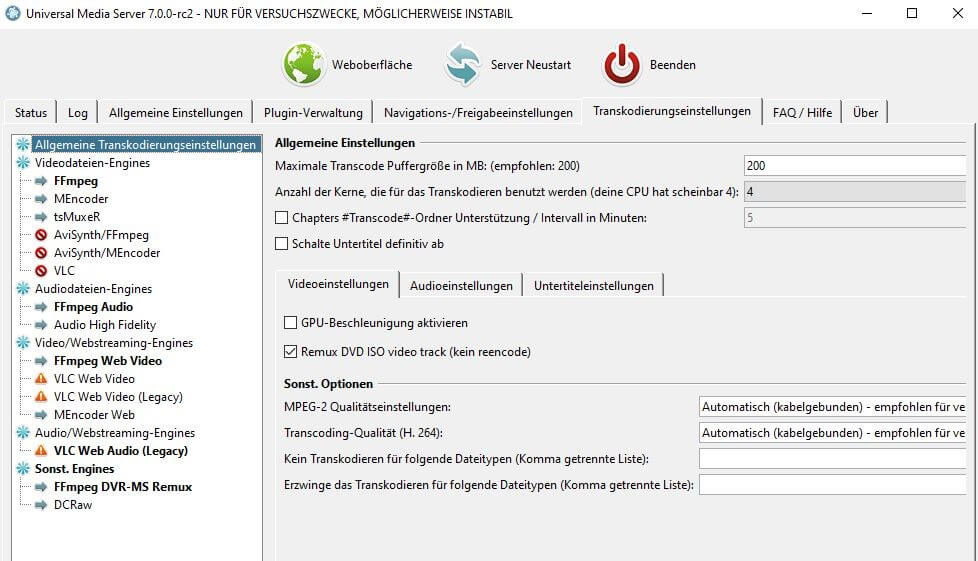Click the Maximale Transcode Puffergröße field

(x=856, y=165)
